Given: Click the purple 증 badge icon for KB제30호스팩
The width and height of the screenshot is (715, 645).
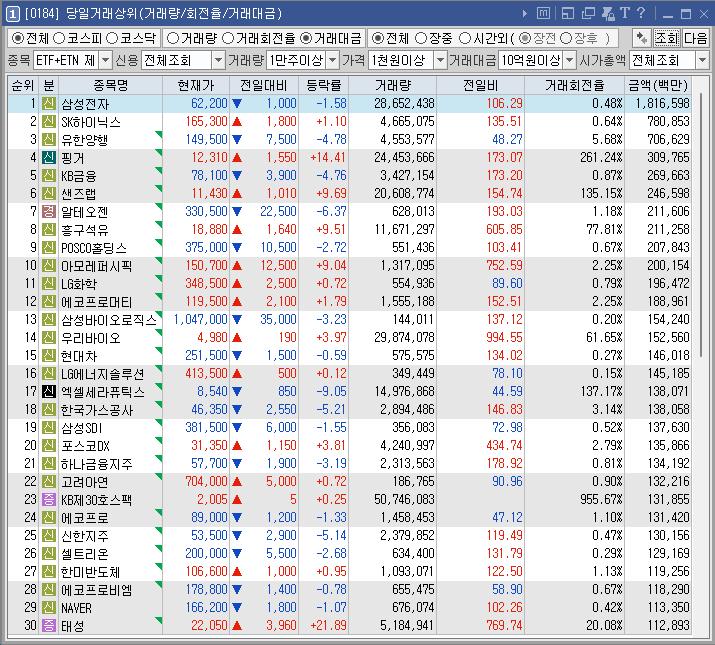Looking at the screenshot, I should (x=49, y=499).
